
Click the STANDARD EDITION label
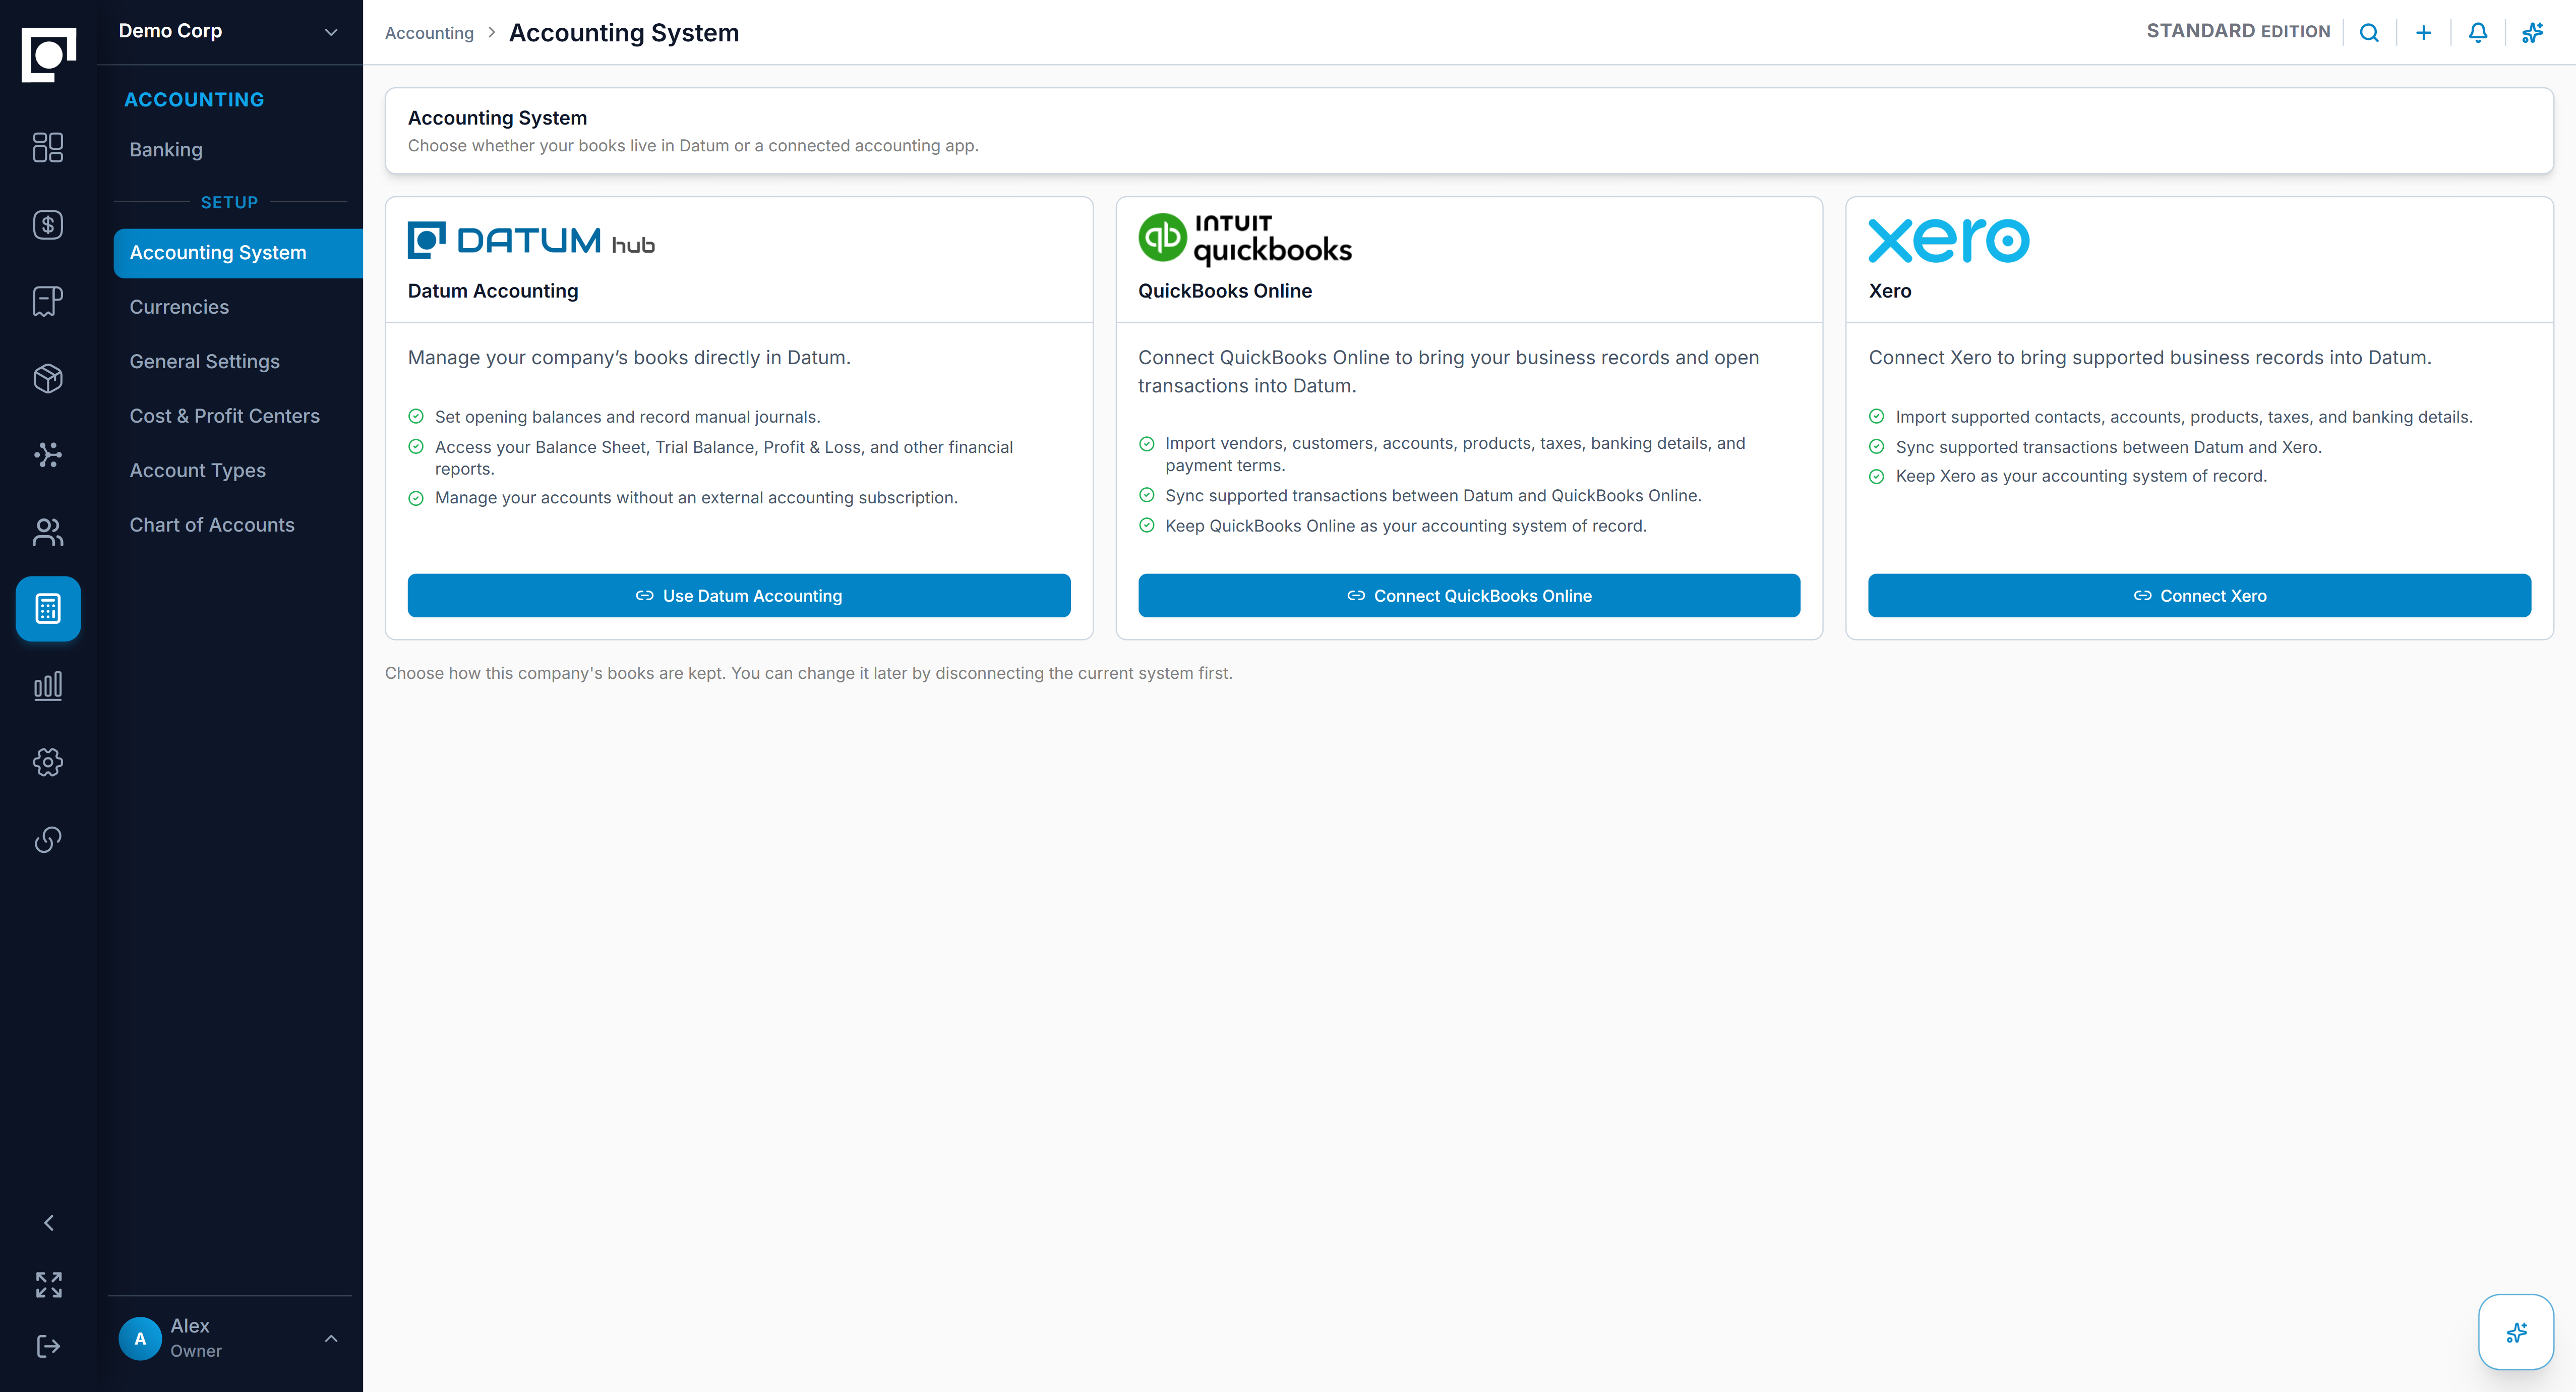click(2238, 32)
